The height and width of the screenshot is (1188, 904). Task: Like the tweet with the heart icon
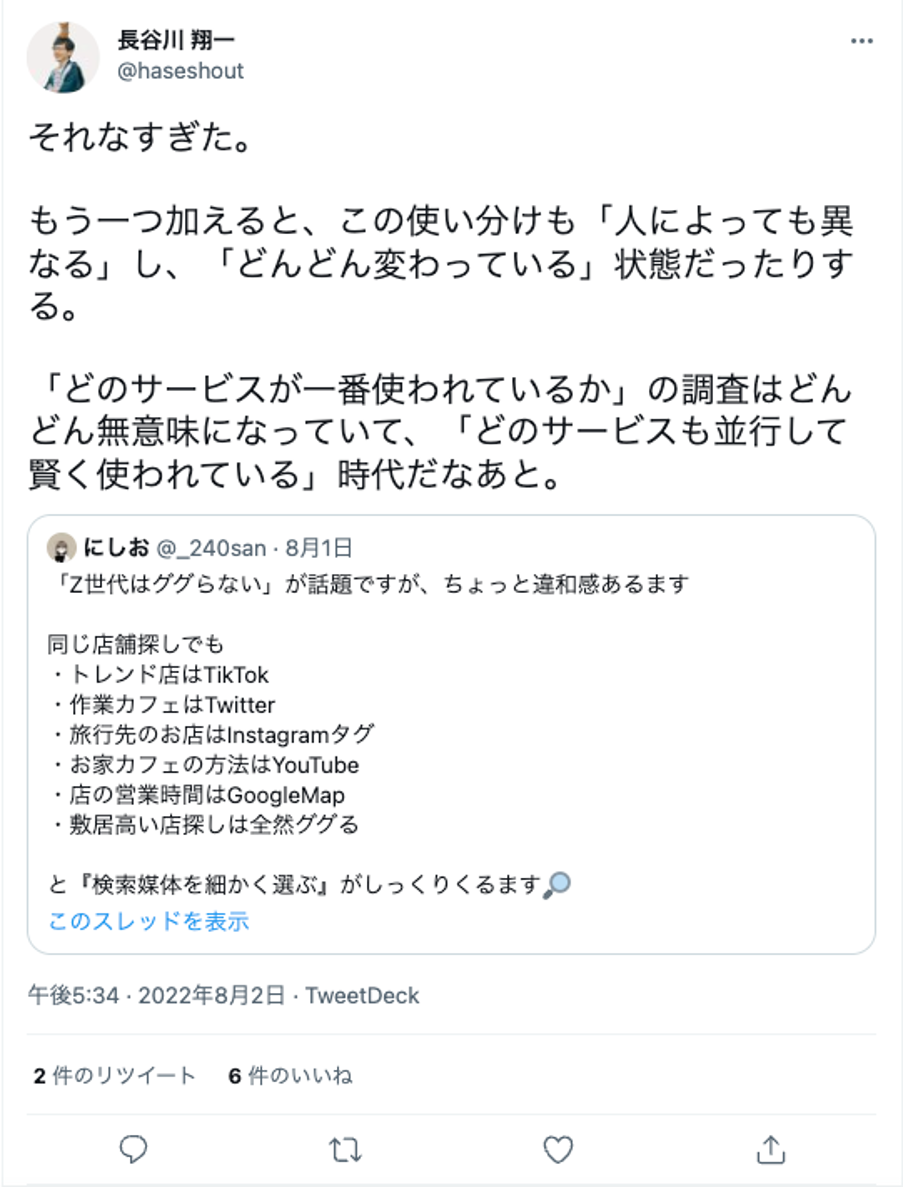[x=557, y=1149]
